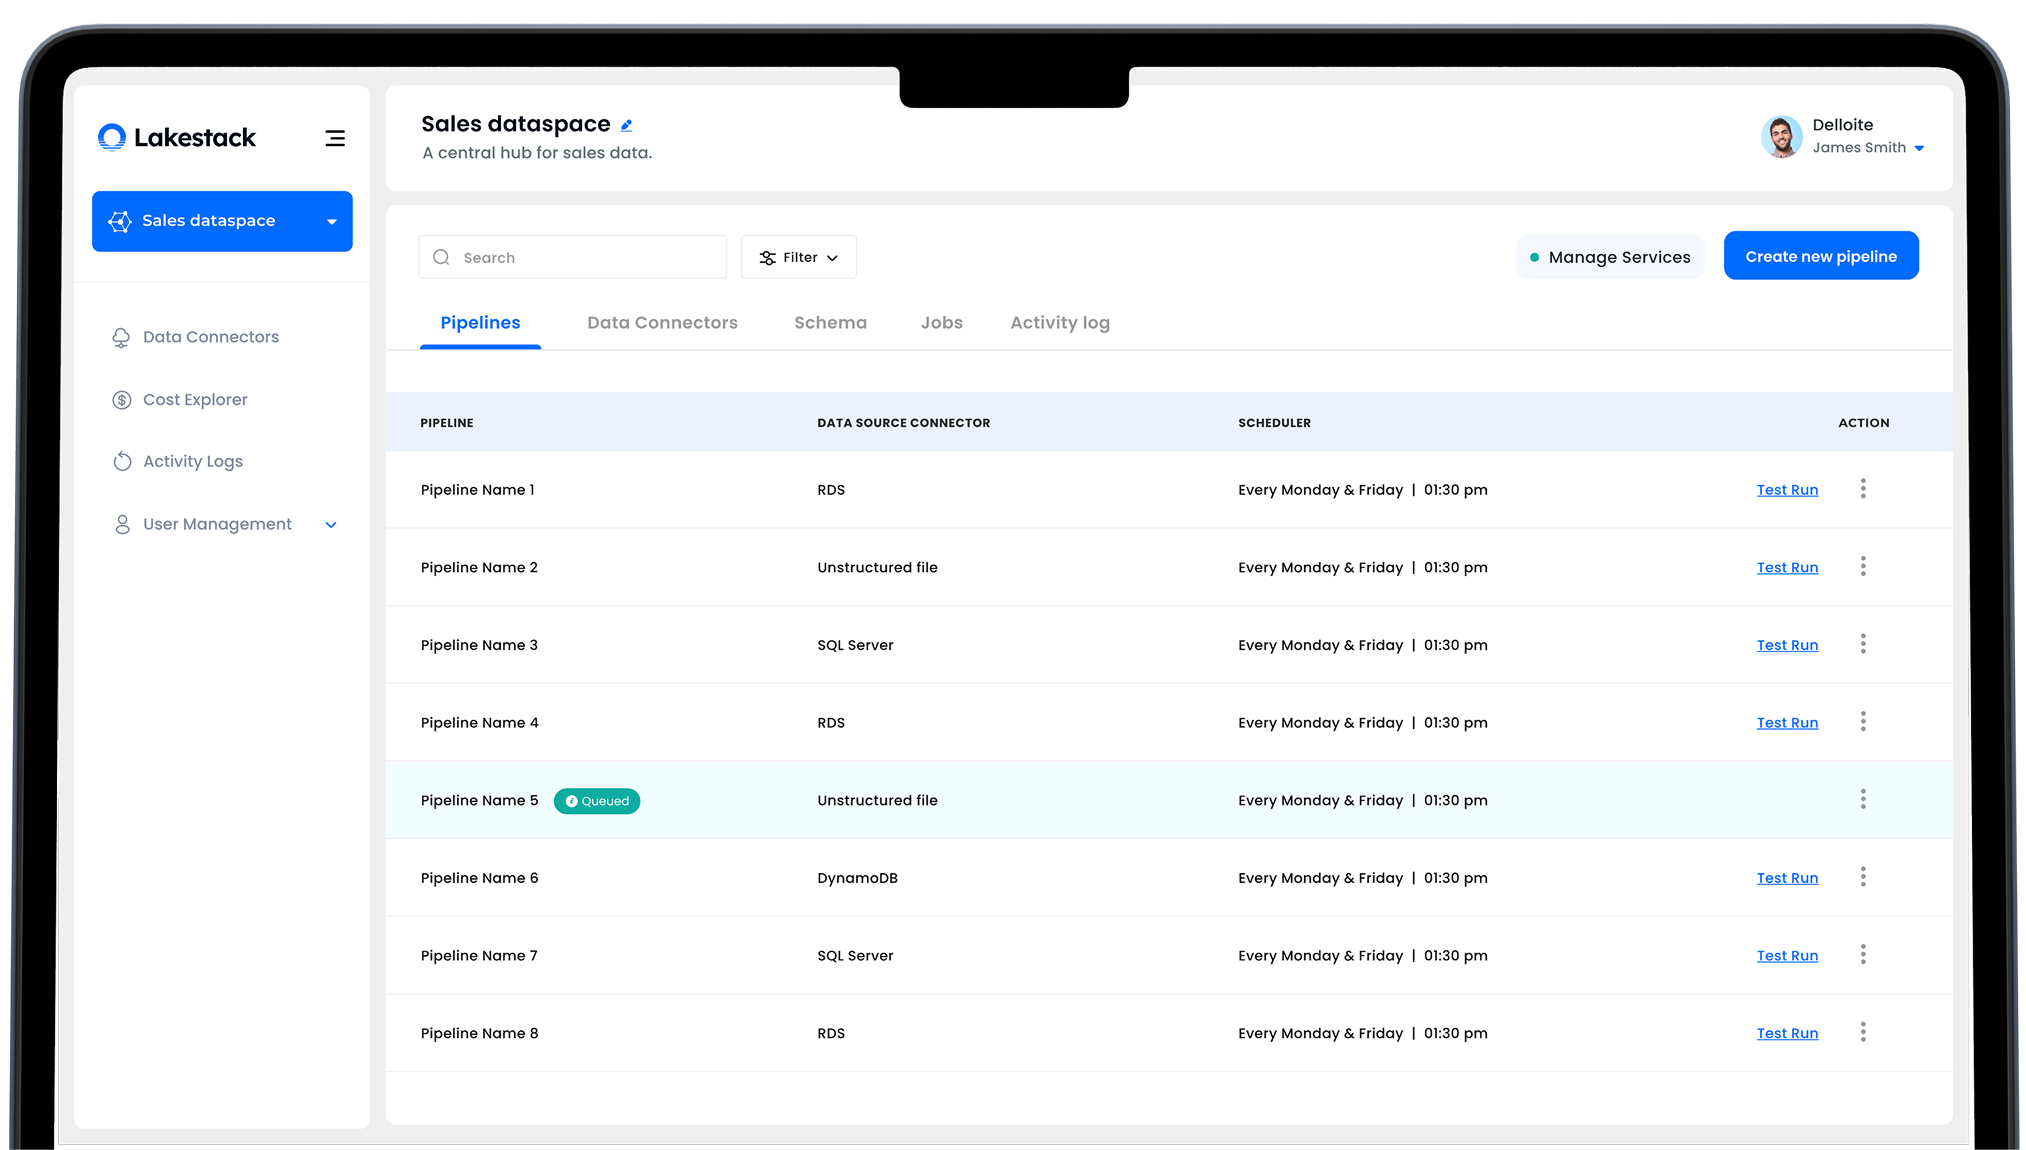
Task: Expand the User Management section
Action: coord(331,525)
